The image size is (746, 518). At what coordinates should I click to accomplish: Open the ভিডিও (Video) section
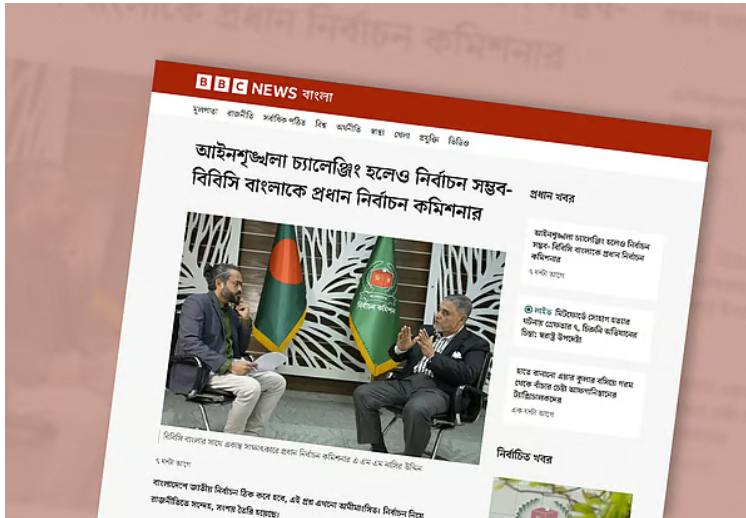click(458, 142)
